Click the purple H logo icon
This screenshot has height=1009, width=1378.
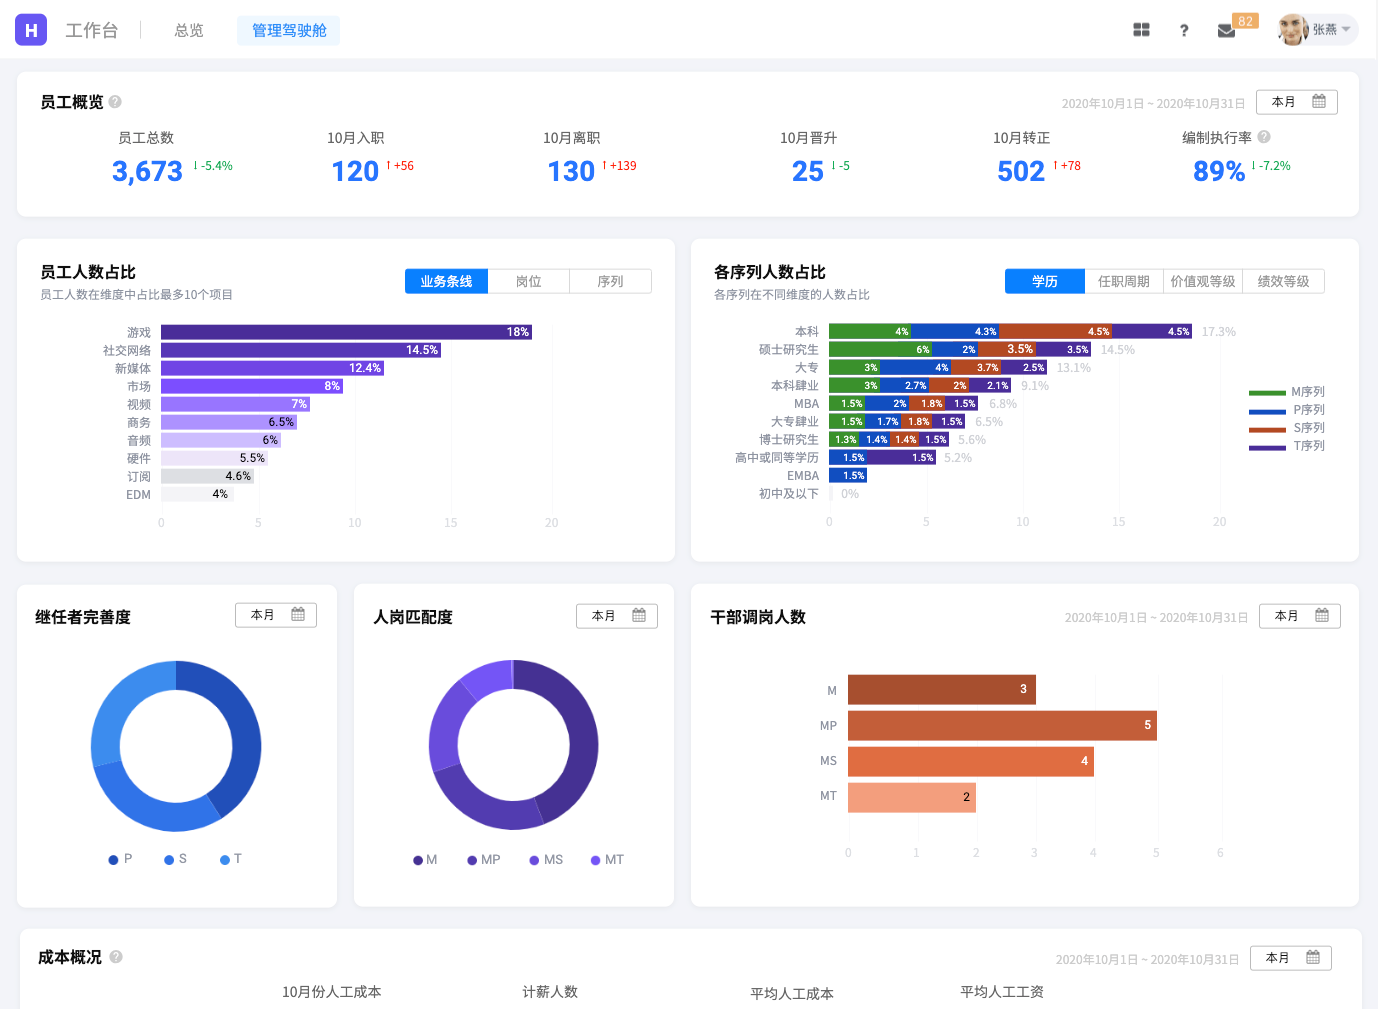[31, 30]
